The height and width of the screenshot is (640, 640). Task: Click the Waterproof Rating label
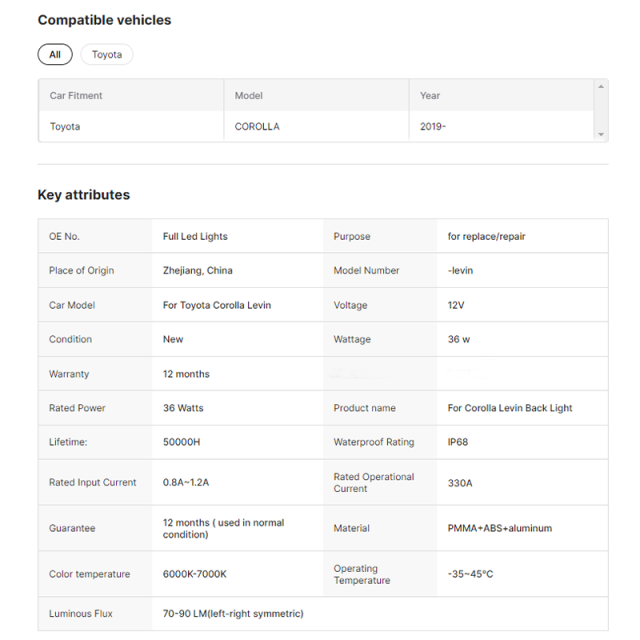[x=374, y=442]
